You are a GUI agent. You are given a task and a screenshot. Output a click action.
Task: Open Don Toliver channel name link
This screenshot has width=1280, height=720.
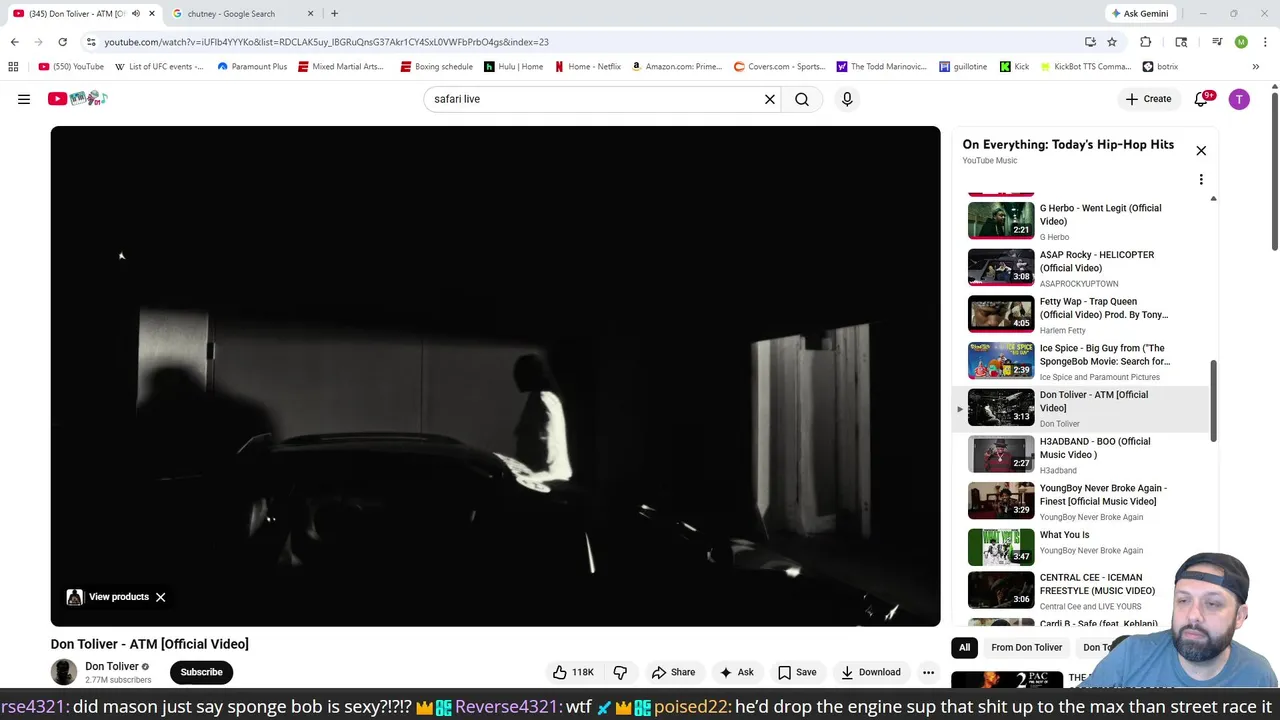pos(112,666)
